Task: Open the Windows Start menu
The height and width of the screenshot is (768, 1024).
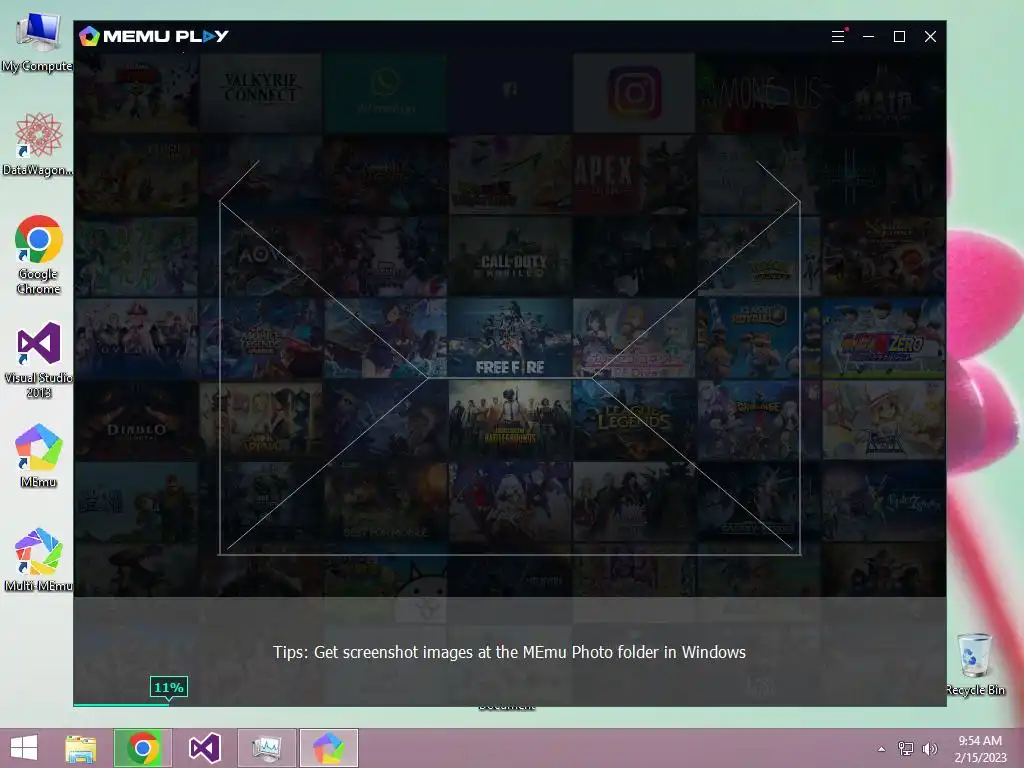Action: (x=24, y=748)
